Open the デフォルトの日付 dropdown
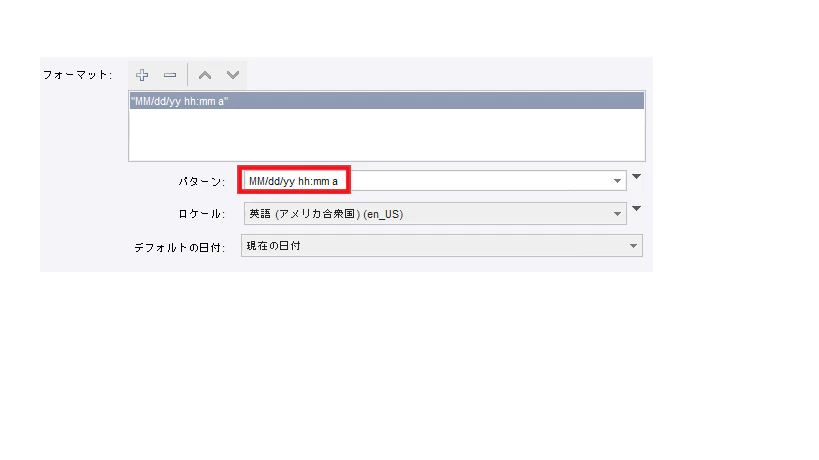Screen dimensions: 819x460 441,245
